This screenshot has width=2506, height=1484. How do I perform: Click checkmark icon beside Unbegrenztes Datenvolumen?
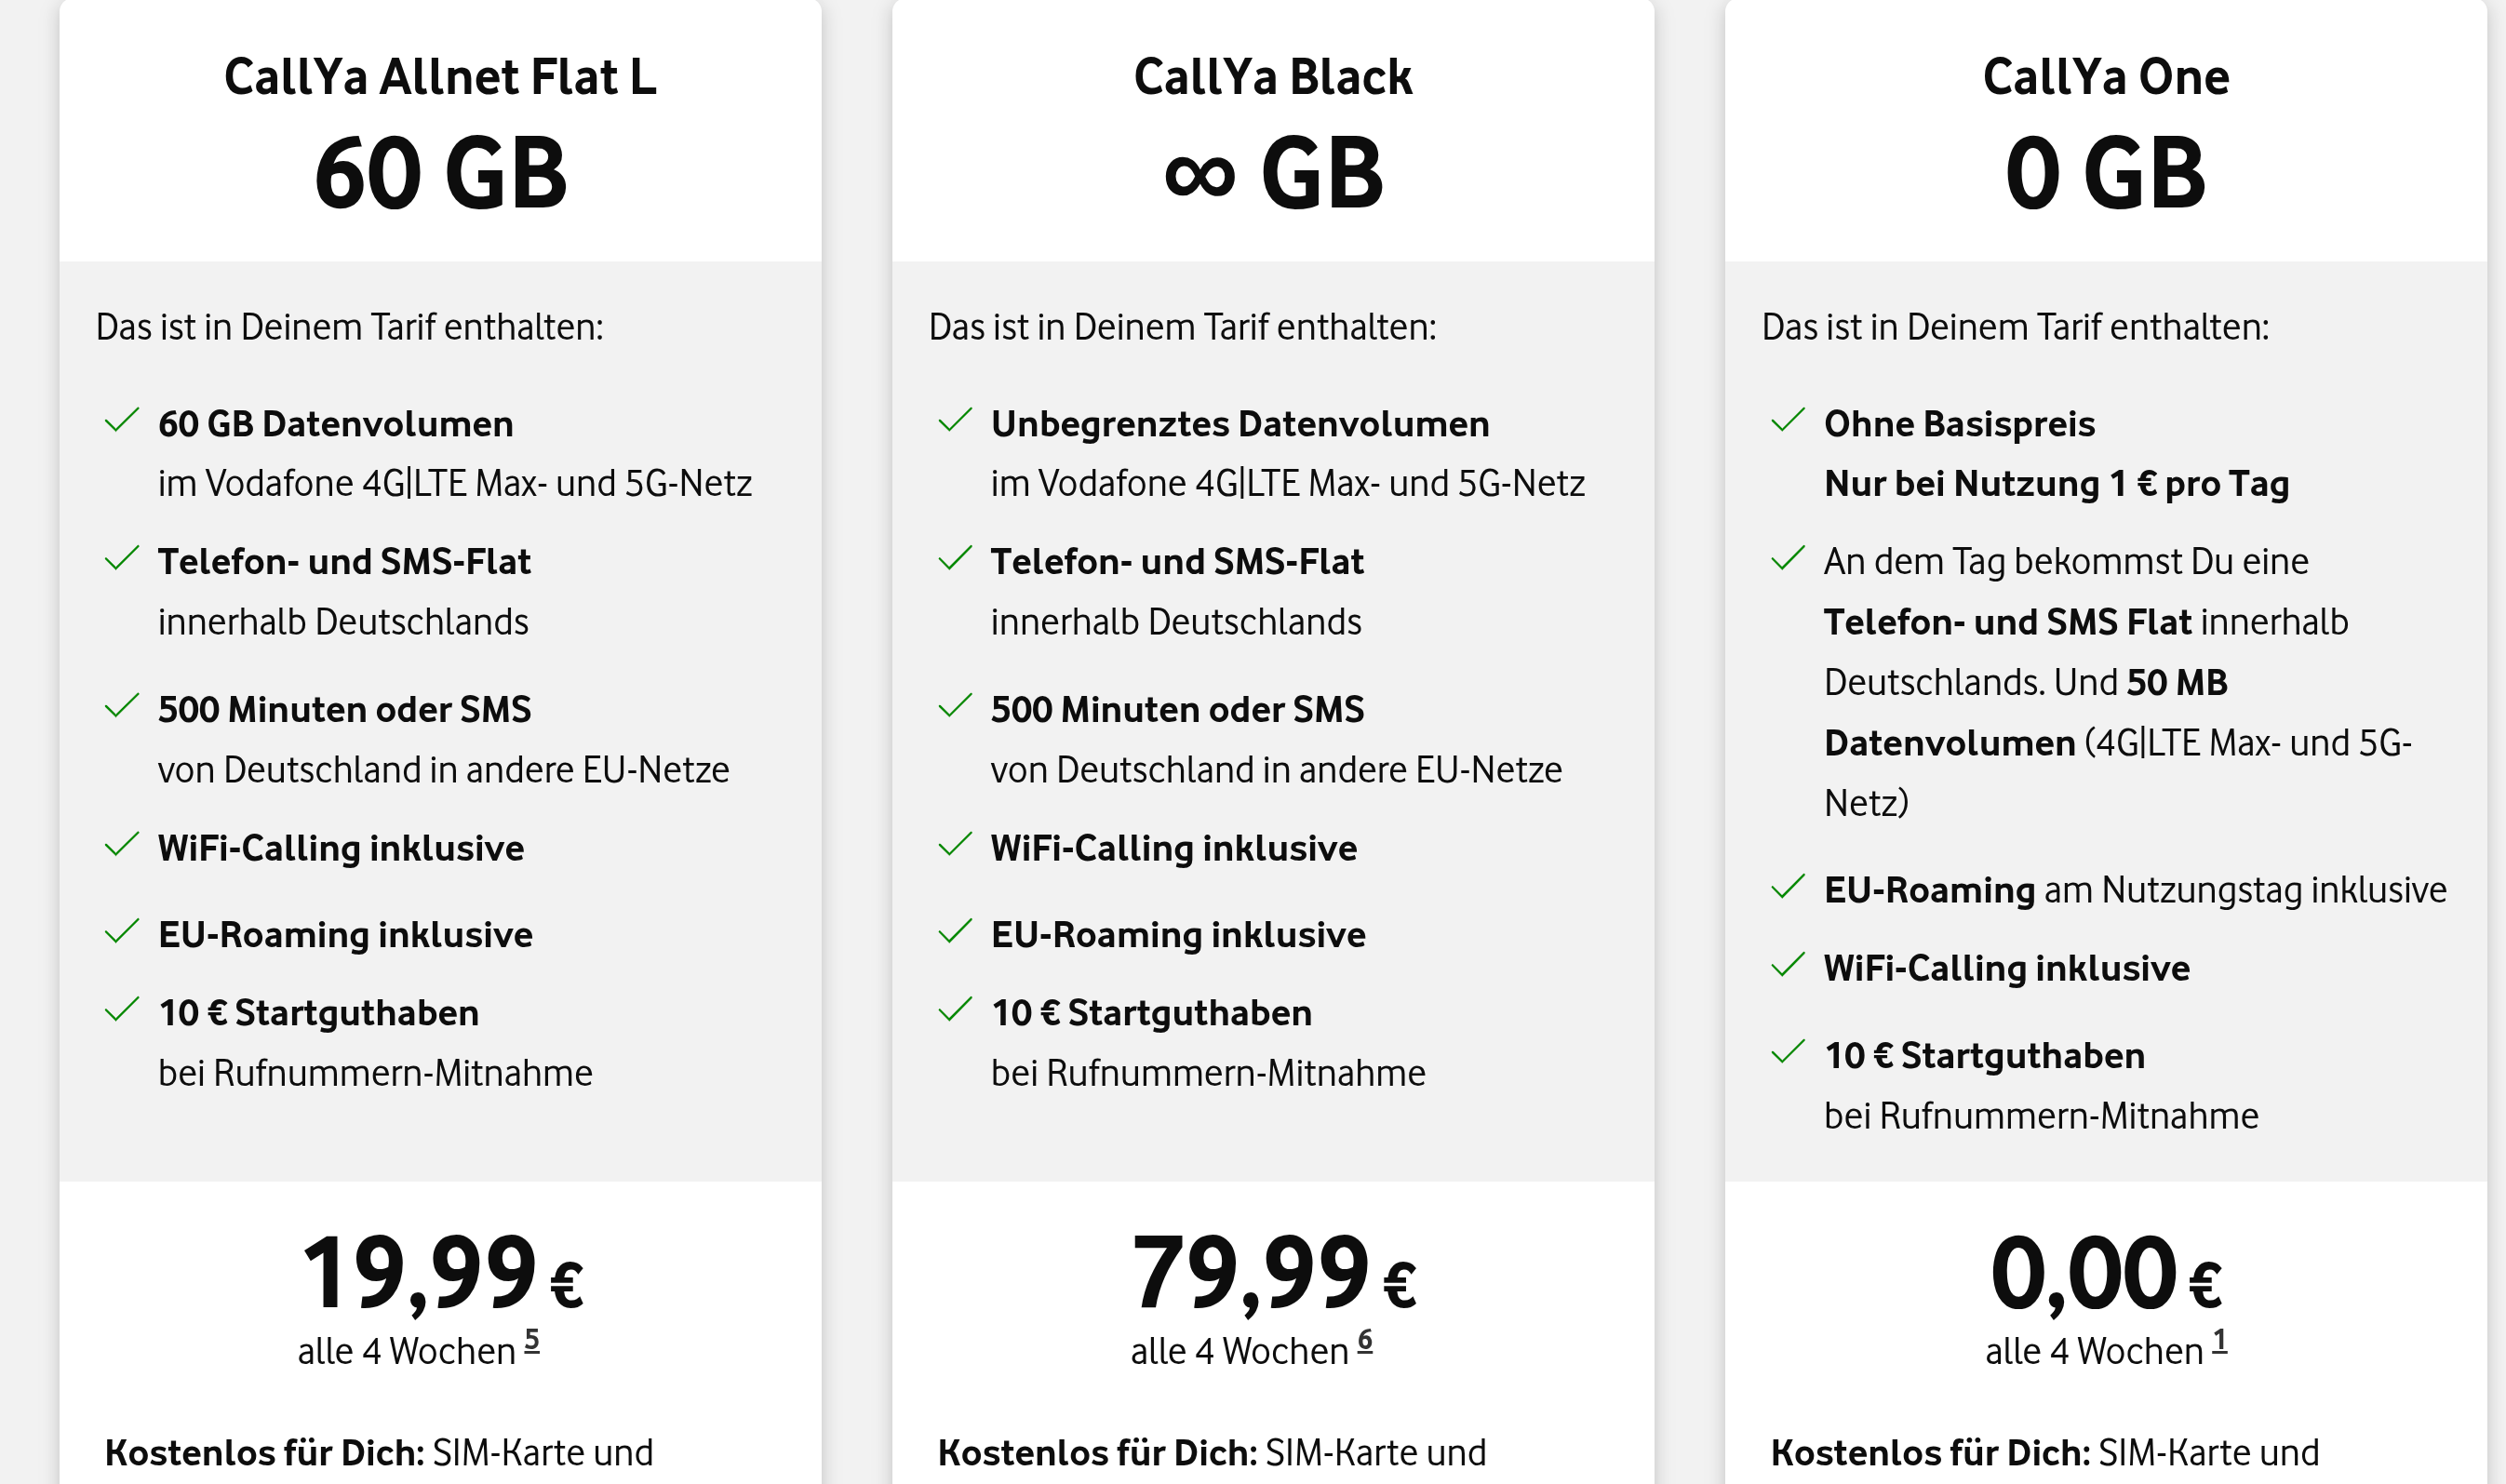[955, 420]
